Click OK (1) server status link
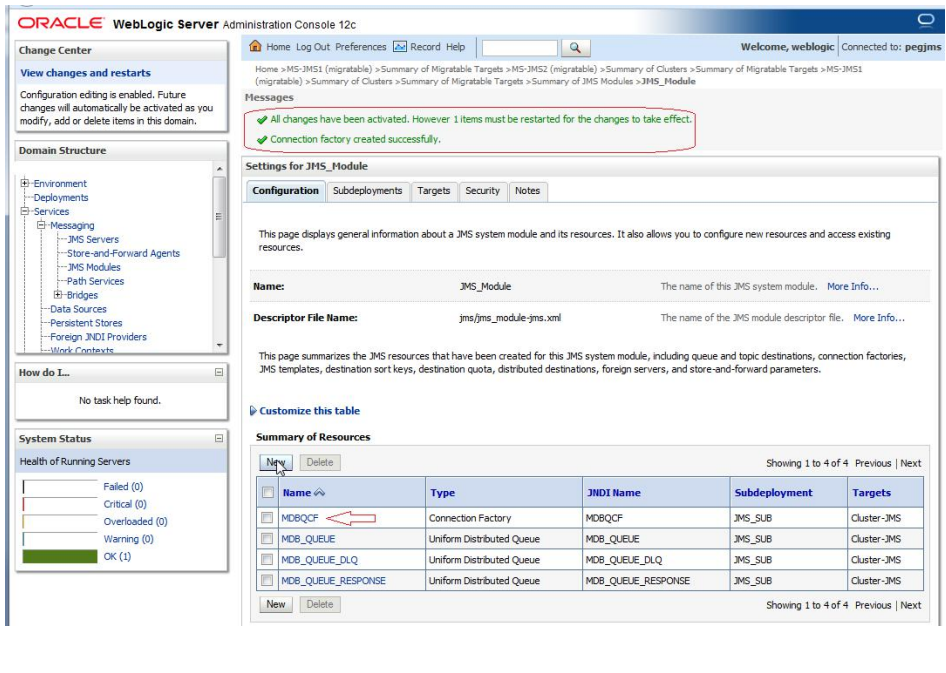This screenshot has height=673, width=946. tap(117, 557)
